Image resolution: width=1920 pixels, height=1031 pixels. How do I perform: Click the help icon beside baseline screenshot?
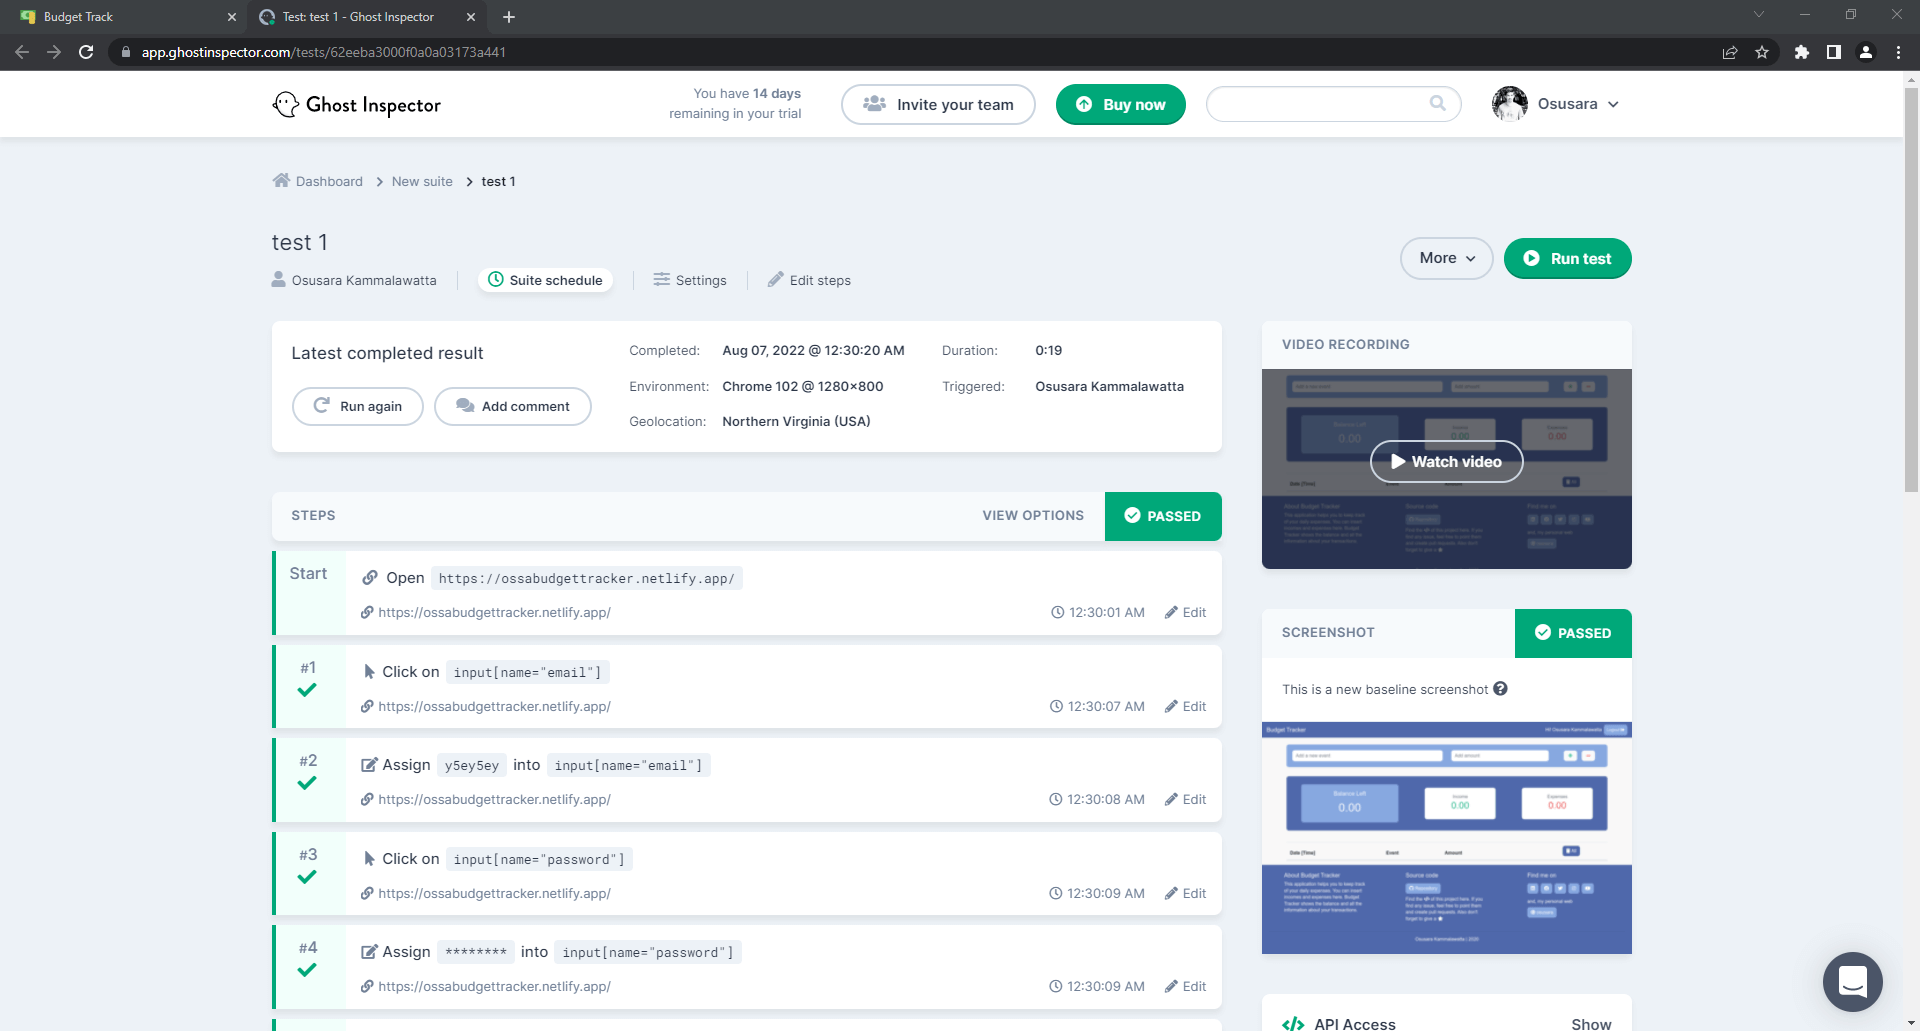1500,689
